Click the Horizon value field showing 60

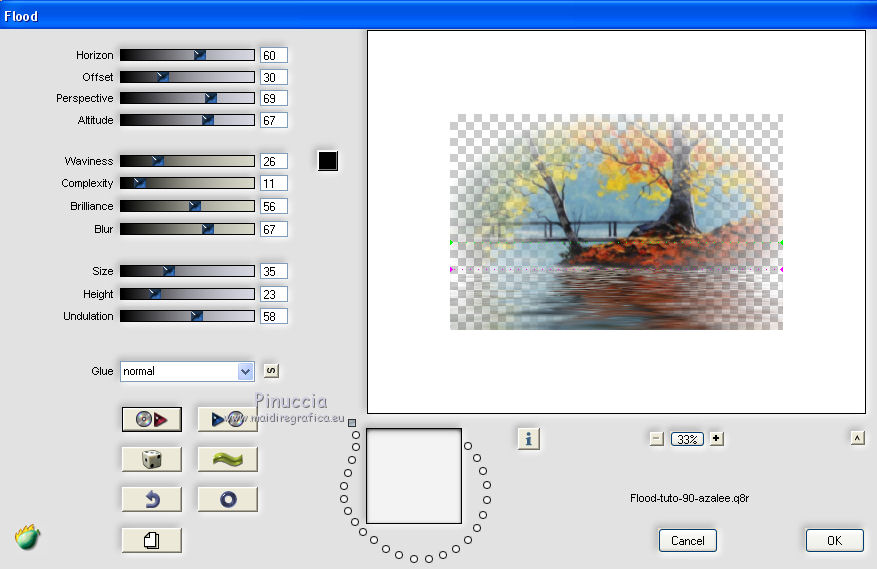pyautogui.click(x=274, y=55)
